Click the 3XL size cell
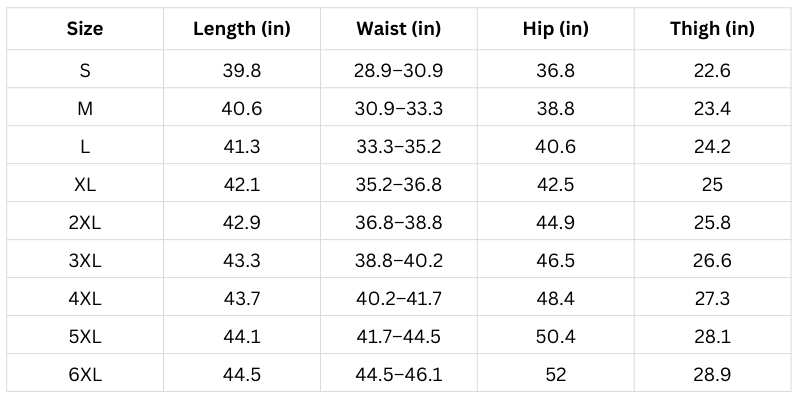 coord(85,261)
